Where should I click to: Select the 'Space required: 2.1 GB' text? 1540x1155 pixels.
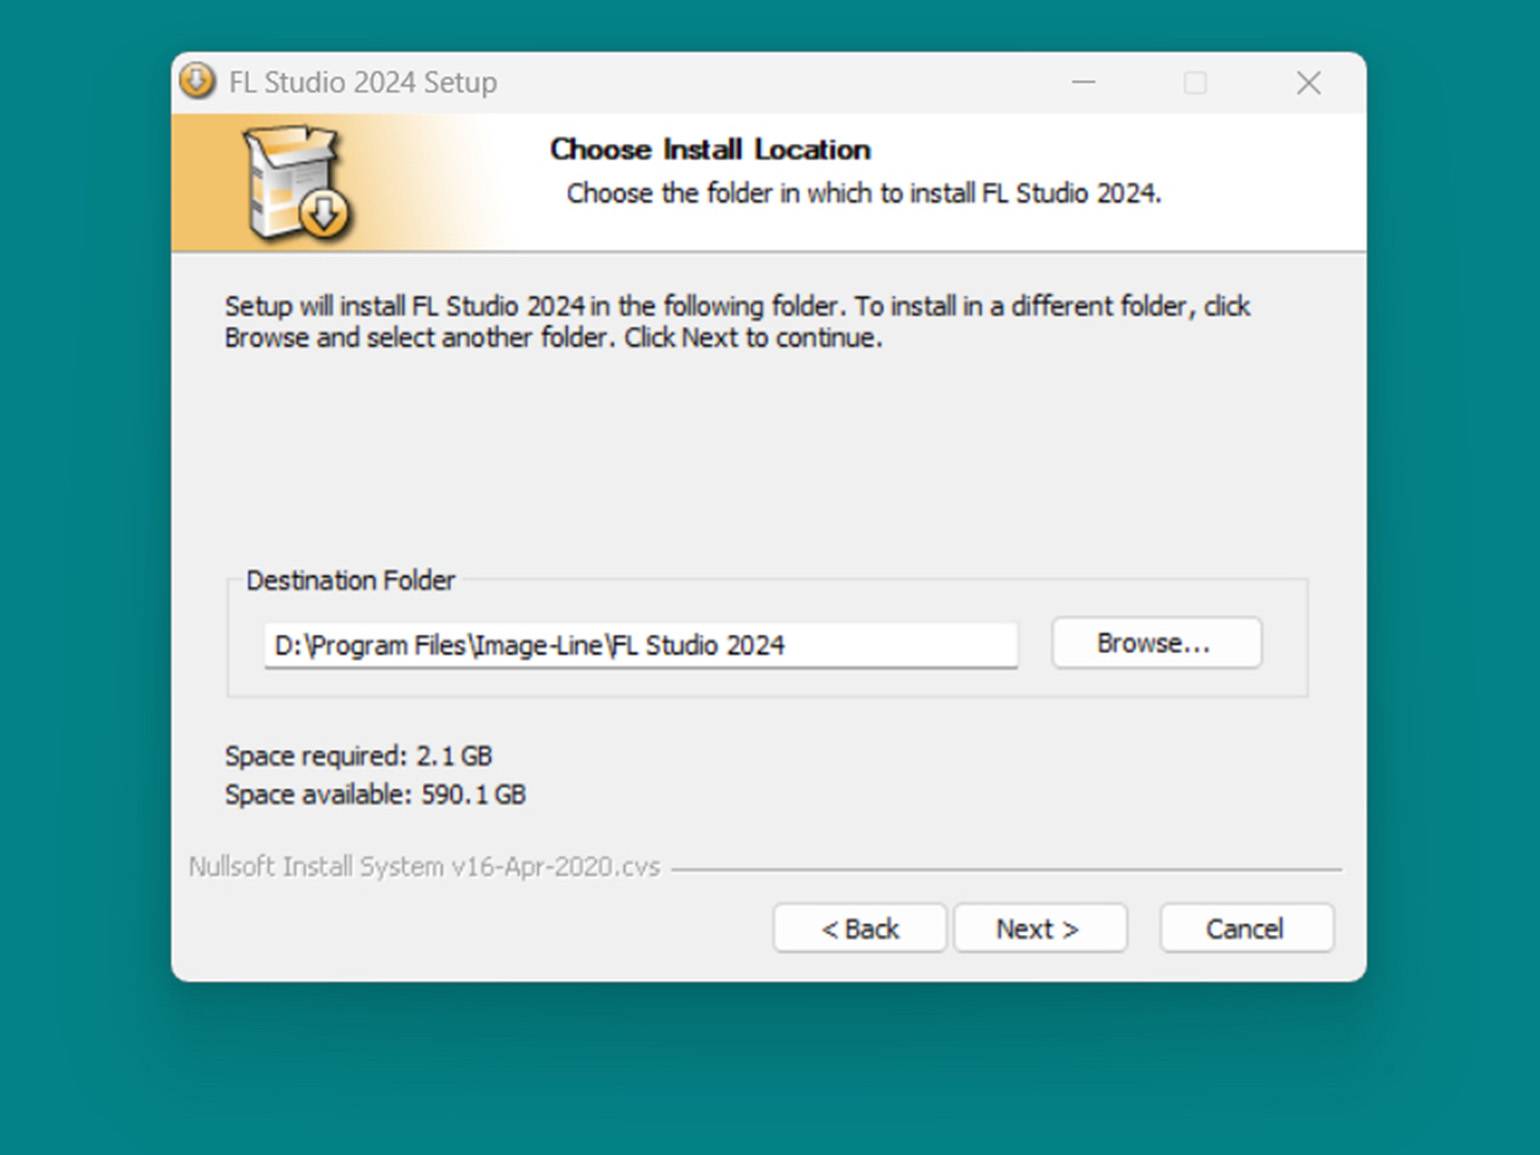tap(358, 756)
